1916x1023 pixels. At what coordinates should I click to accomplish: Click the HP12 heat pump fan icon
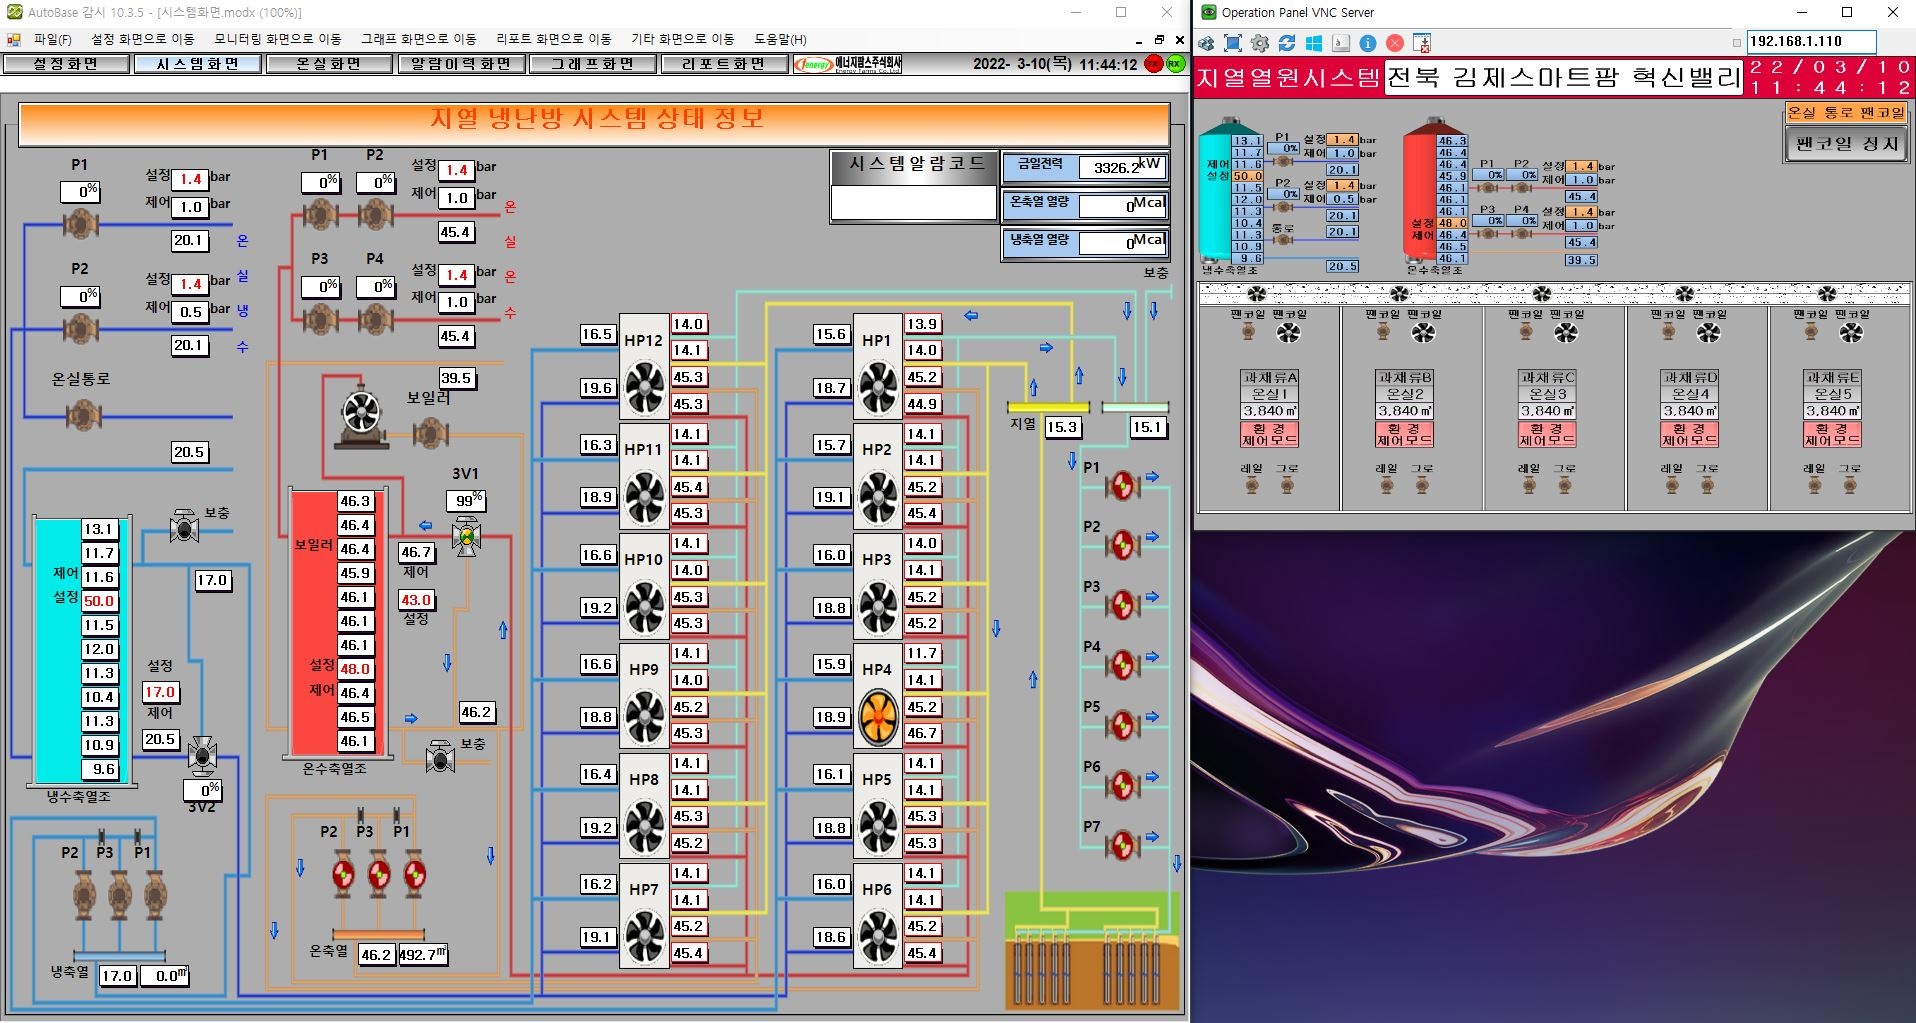click(x=644, y=388)
